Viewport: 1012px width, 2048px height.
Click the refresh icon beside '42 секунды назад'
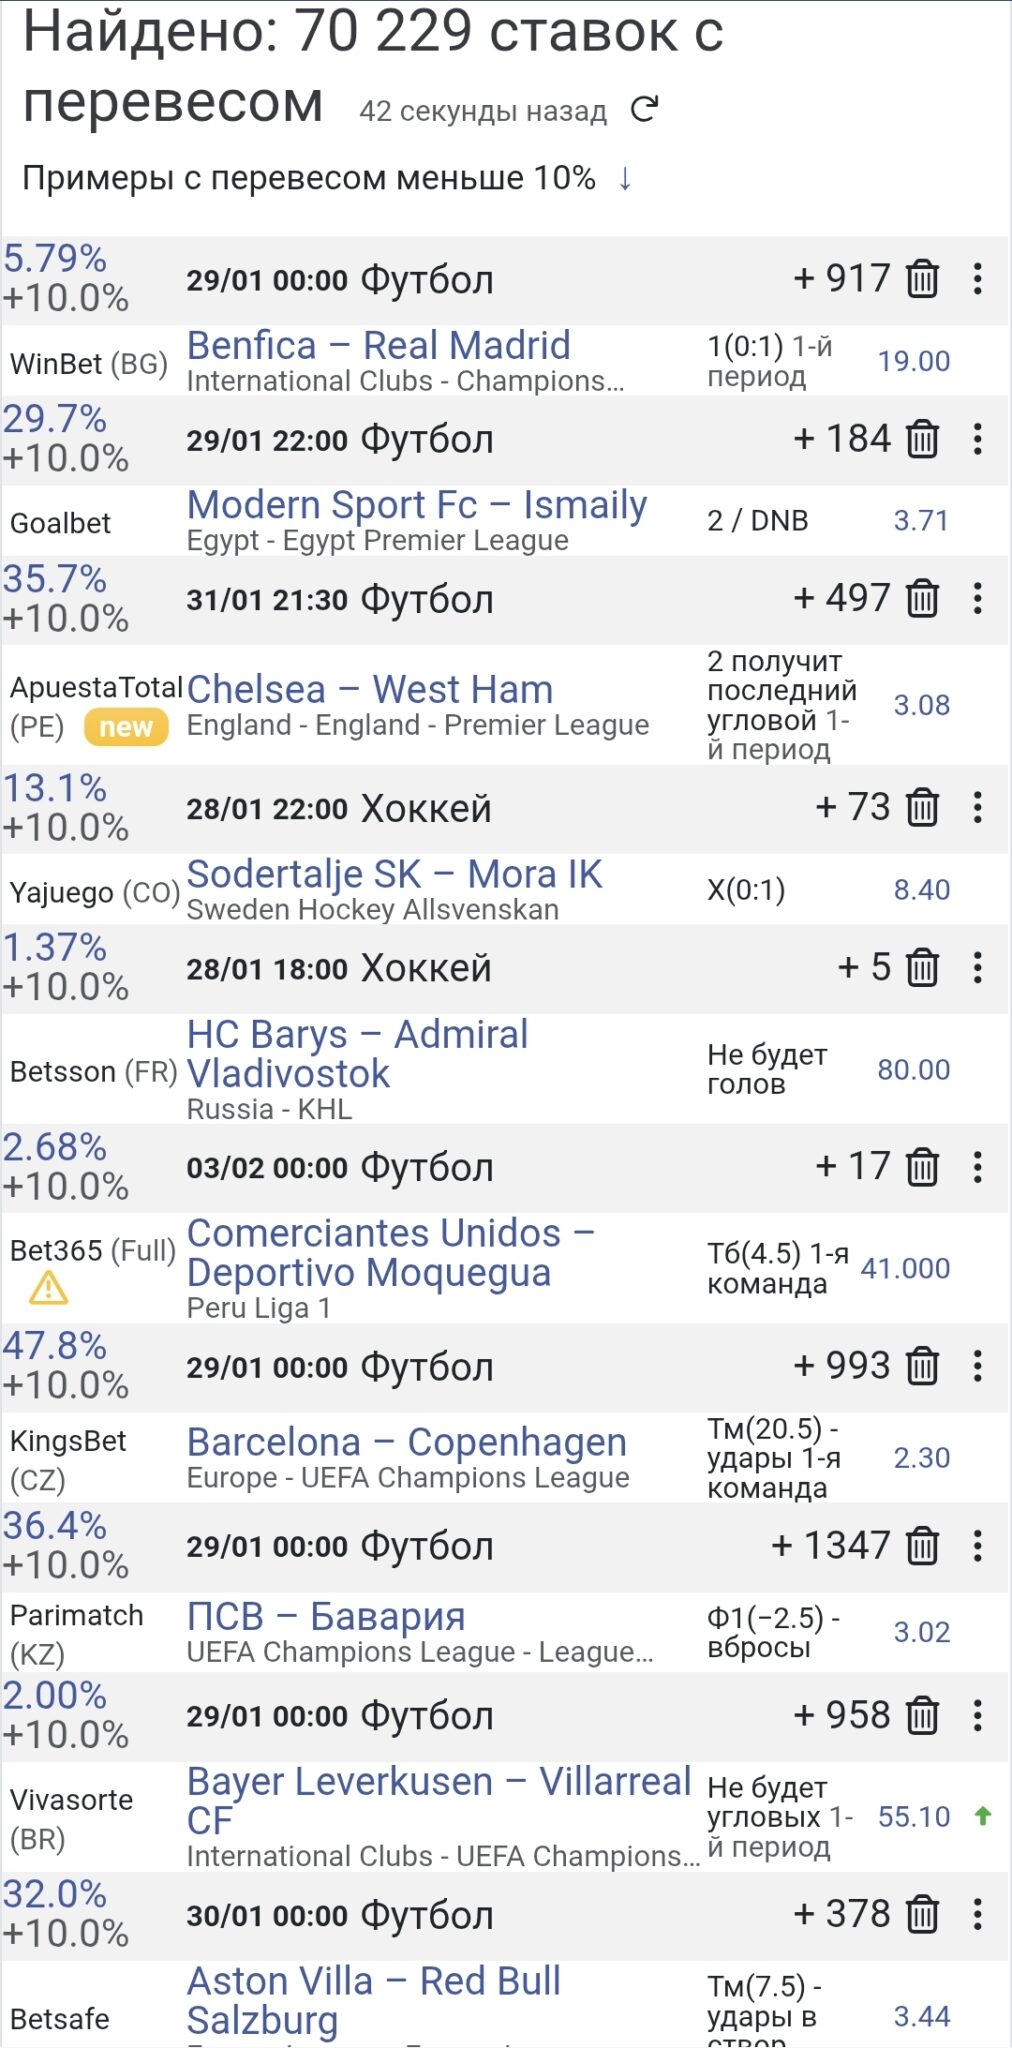click(645, 109)
